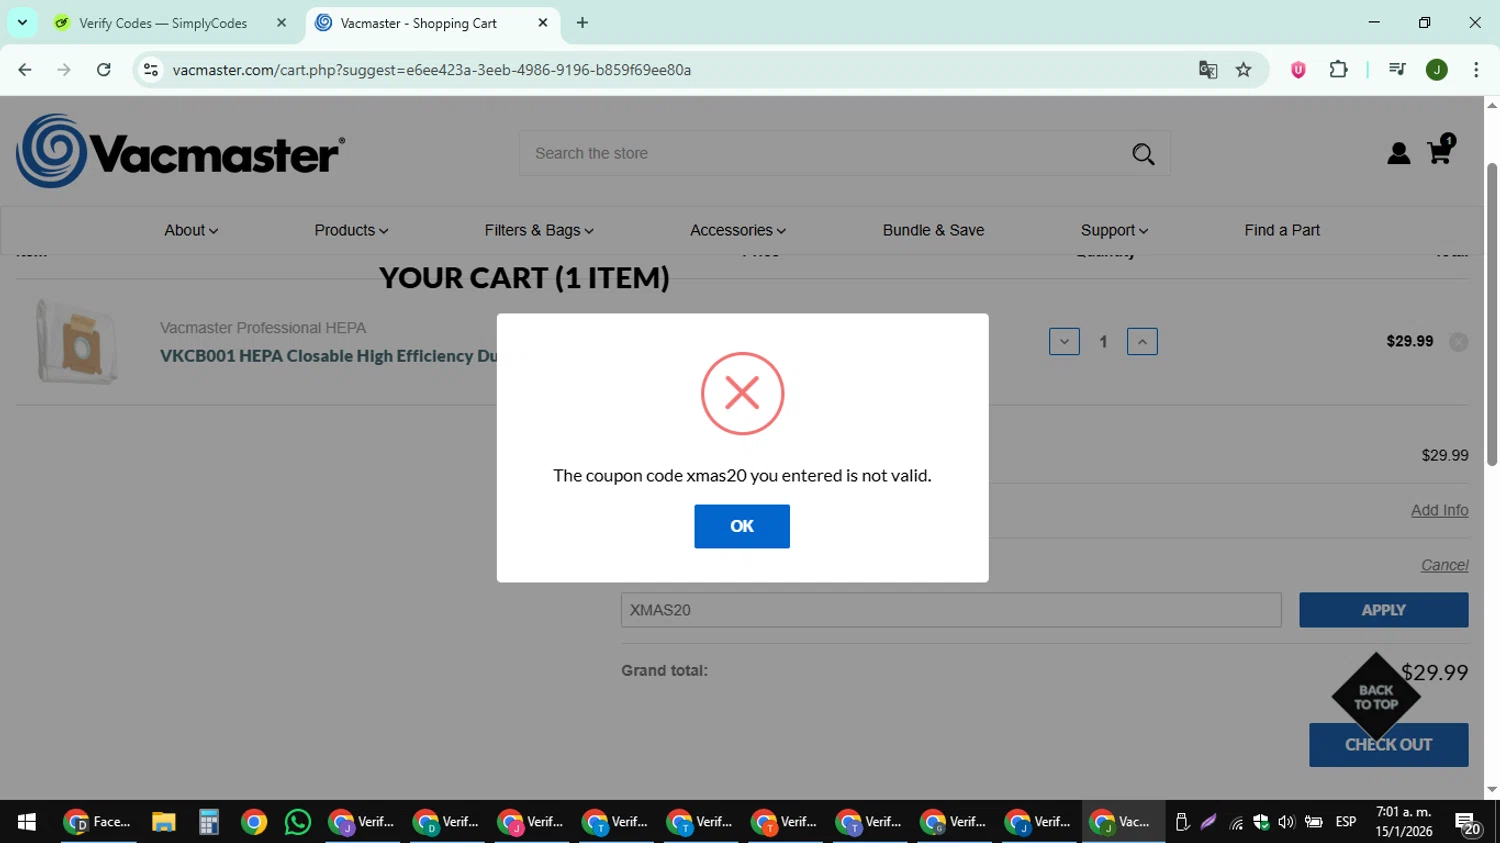Remove the item with the X icon
The width and height of the screenshot is (1500, 843).
pyautogui.click(x=1459, y=342)
